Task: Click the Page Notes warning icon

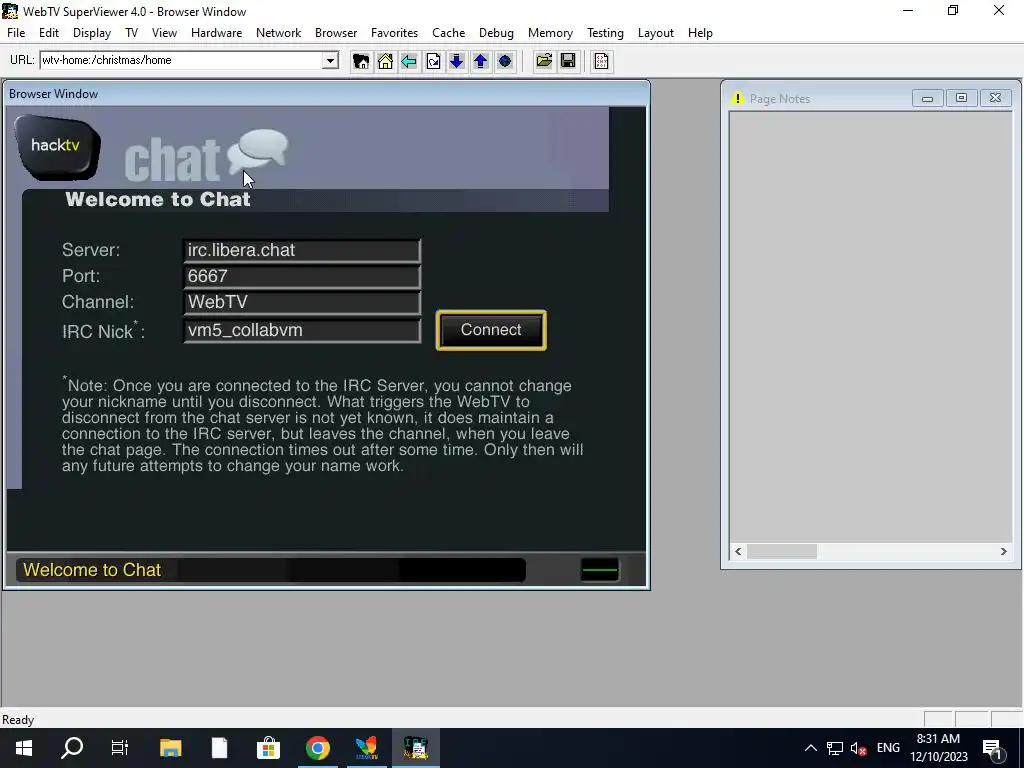Action: (x=737, y=99)
